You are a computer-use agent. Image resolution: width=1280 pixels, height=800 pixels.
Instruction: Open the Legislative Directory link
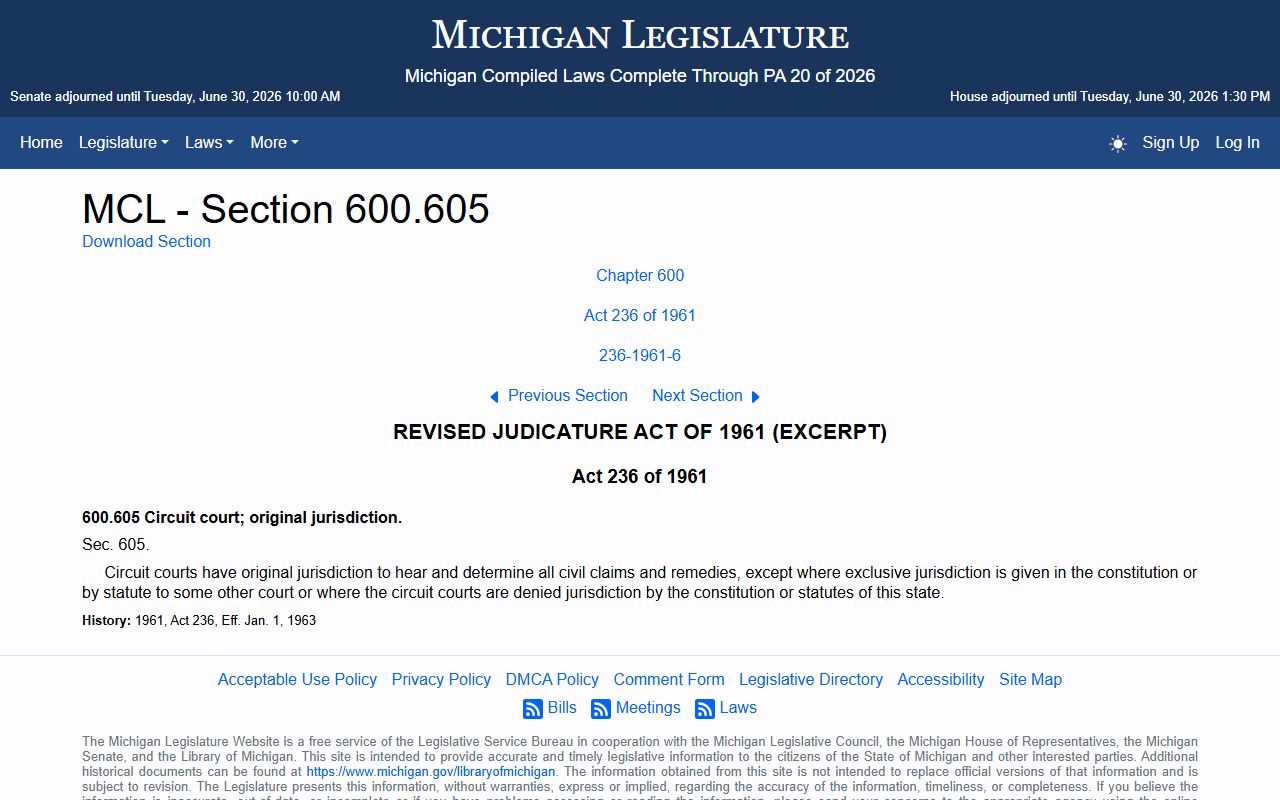click(x=811, y=679)
